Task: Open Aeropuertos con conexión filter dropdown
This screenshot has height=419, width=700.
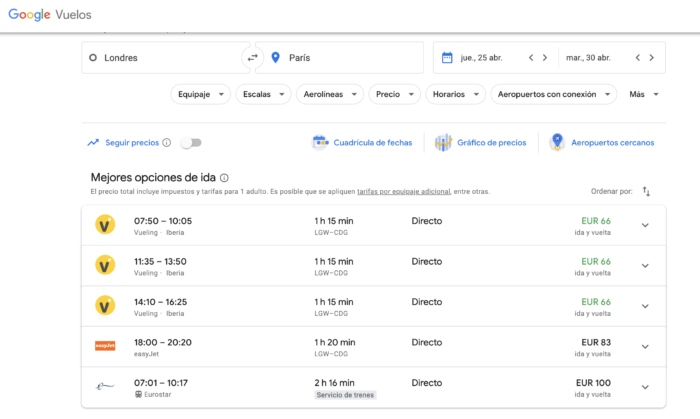Action: [557, 94]
